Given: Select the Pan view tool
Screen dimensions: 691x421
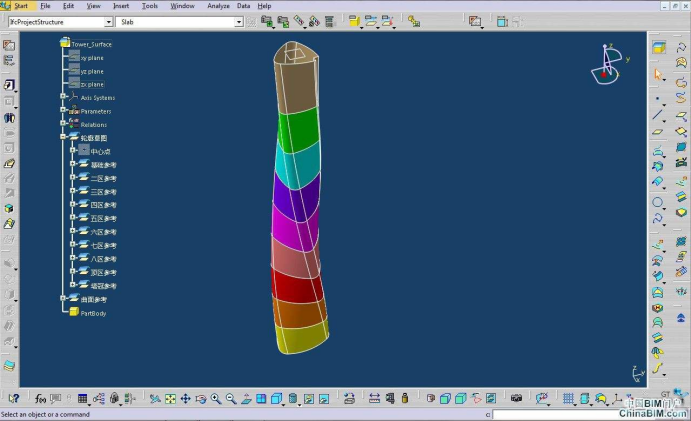Looking at the screenshot, I should point(186,398).
